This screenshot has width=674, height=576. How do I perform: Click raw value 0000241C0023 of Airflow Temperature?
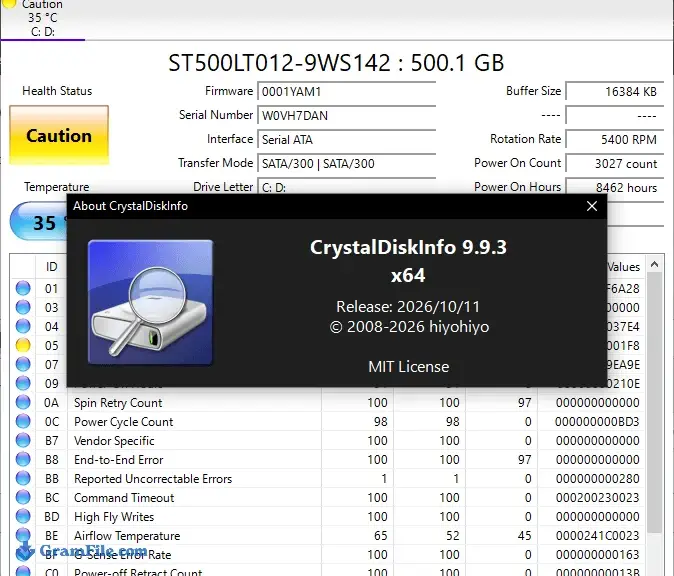coord(597,536)
